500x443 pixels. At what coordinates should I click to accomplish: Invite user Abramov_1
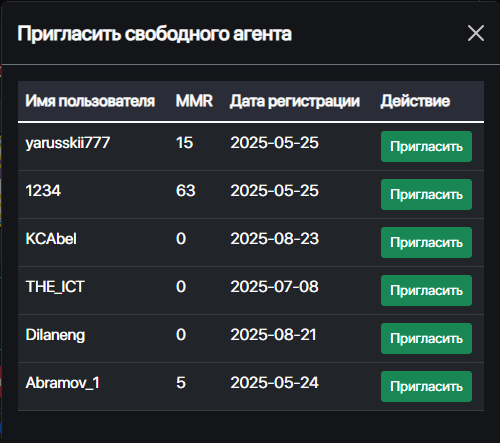click(x=426, y=387)
